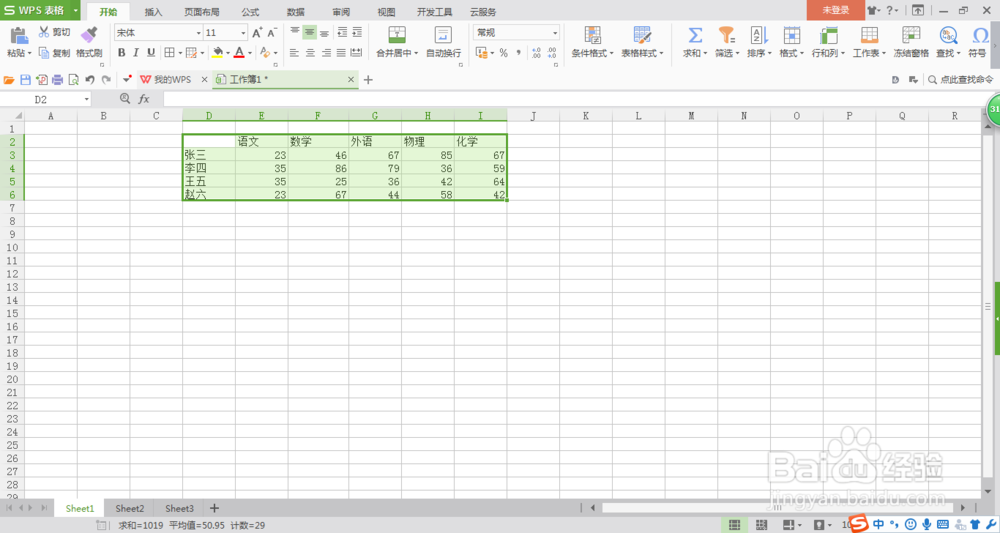1000x533 pixels.
Task: Undo the last action
Action: (x=90, y=80)
